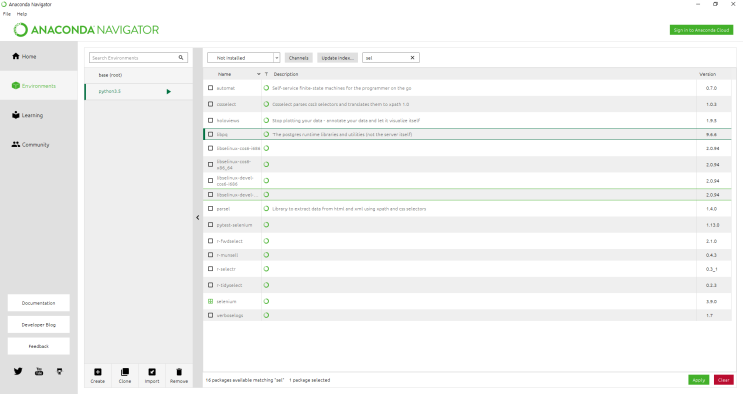743x394 pixels.
Task: Click the Version column header
Action: point(707,74)
